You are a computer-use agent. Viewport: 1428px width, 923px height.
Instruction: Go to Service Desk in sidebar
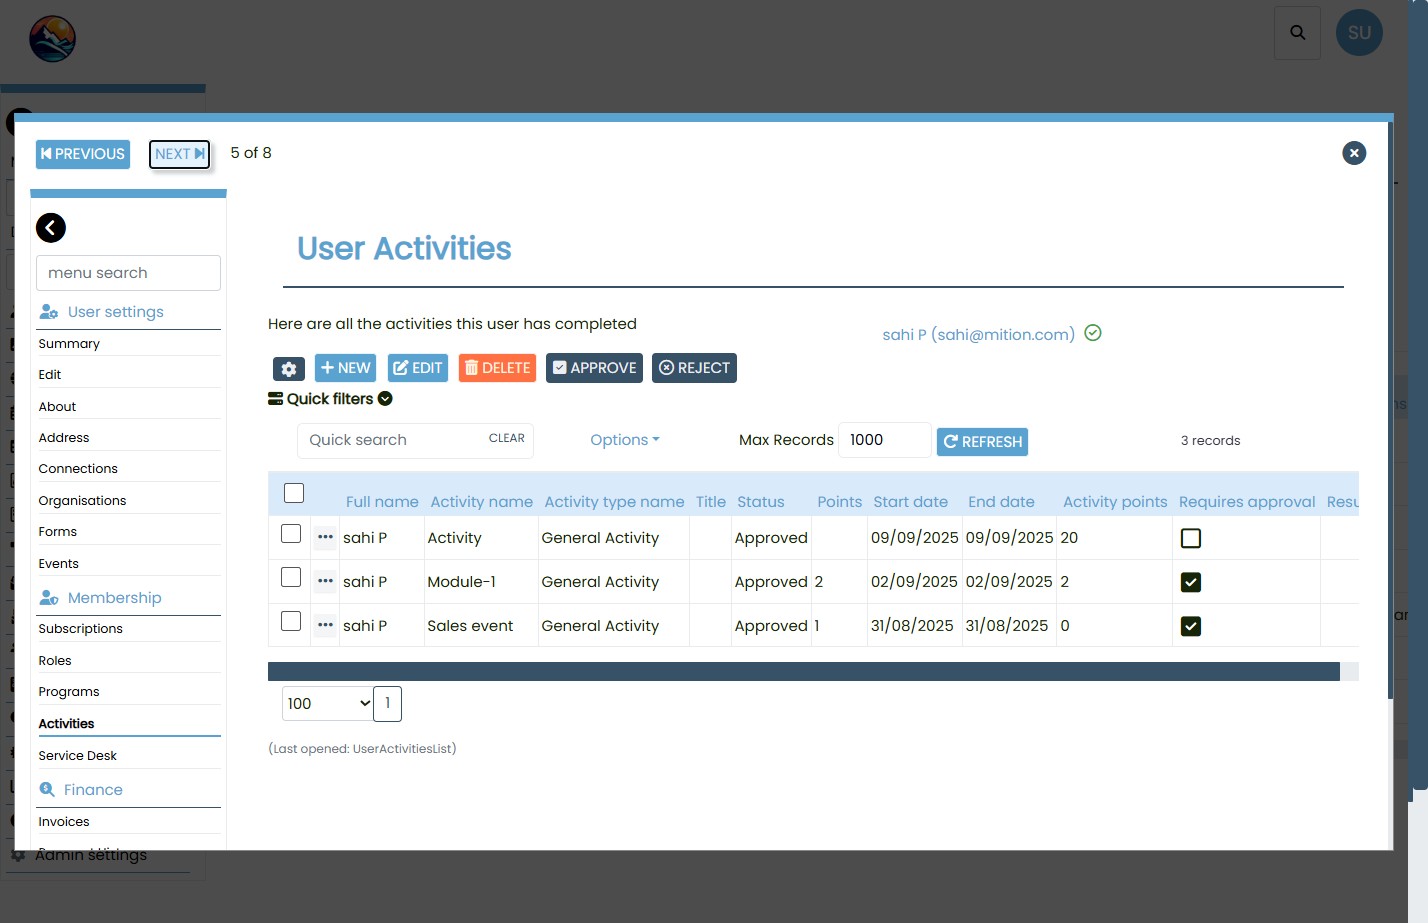[x=78, y=756]
